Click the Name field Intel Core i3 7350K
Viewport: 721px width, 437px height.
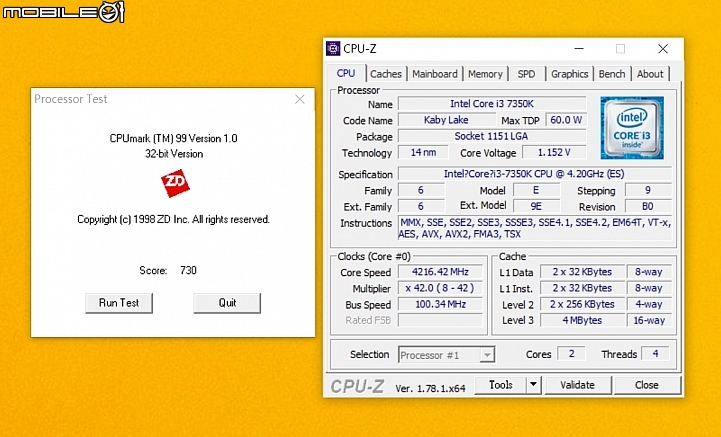coord(492,104)
